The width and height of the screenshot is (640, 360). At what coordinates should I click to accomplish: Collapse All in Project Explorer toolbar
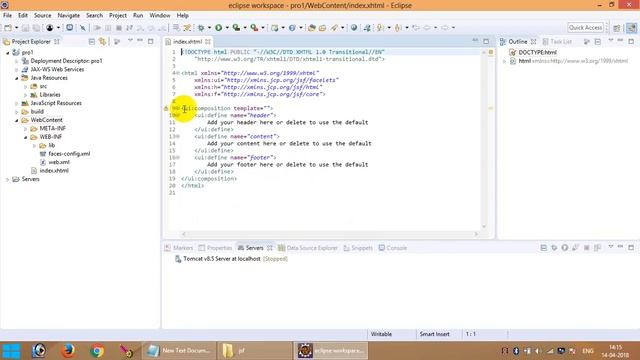pos(91,42)
